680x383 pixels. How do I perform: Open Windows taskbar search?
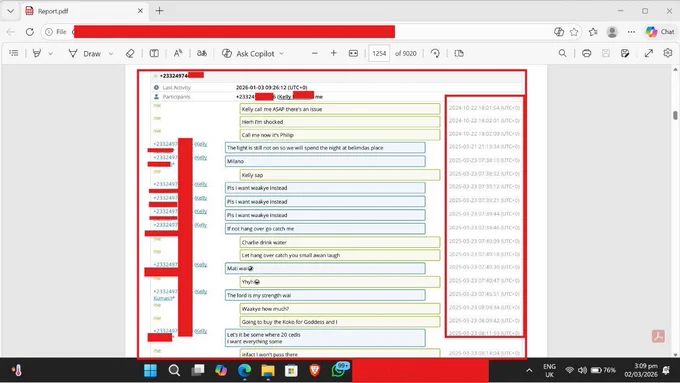point(174,370)
